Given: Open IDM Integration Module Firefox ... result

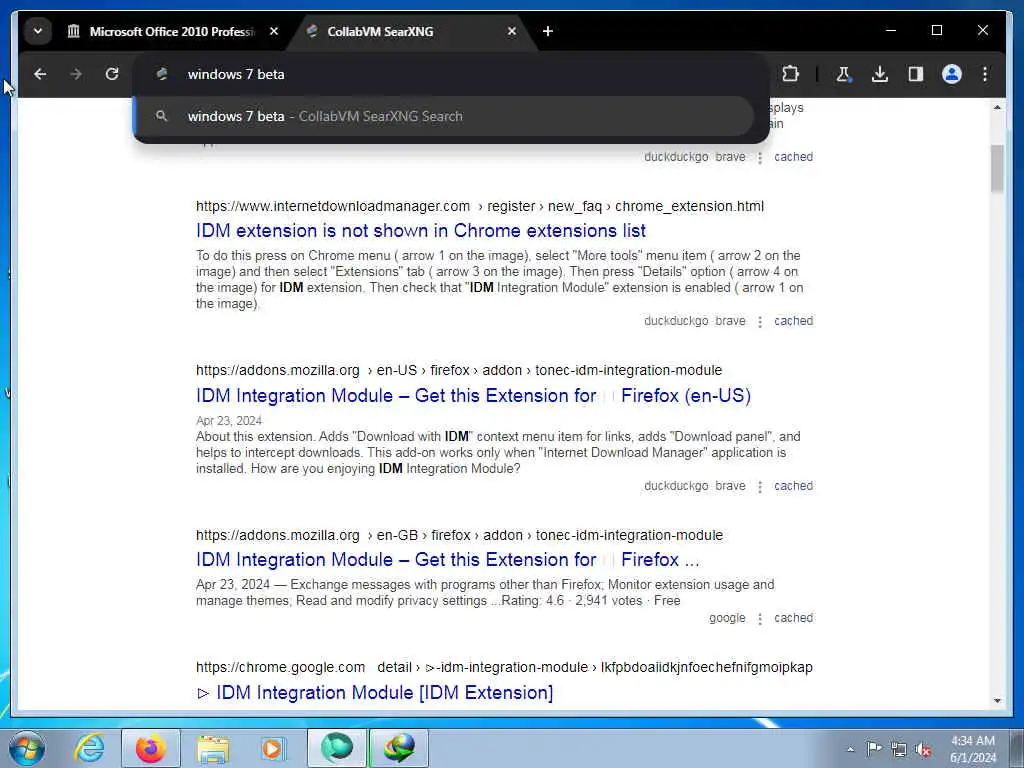Looking at the screenshot, I should tap(447, 560).
